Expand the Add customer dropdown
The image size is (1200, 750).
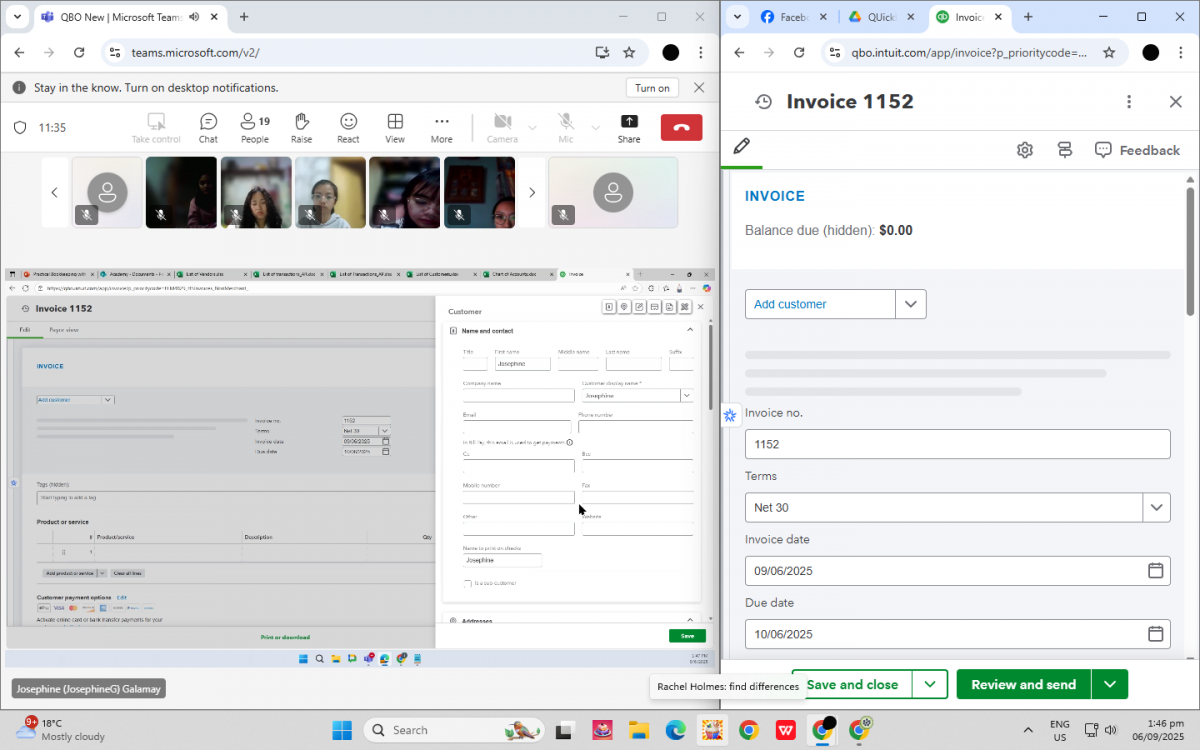pyautogui.click(x=910, y=304)
